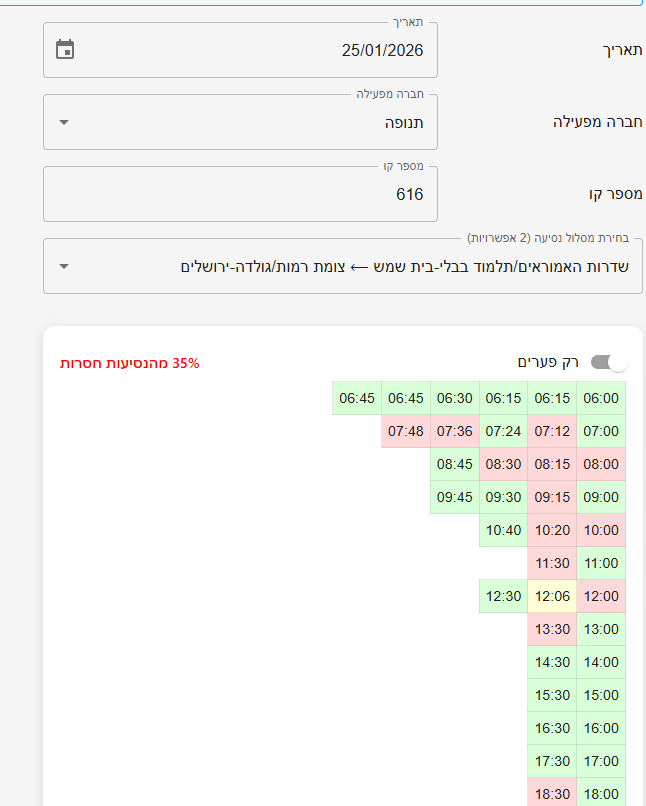646x806 pixels.
Task: Select the 09:45 green trip cell
Action: (x=455, y=497)
